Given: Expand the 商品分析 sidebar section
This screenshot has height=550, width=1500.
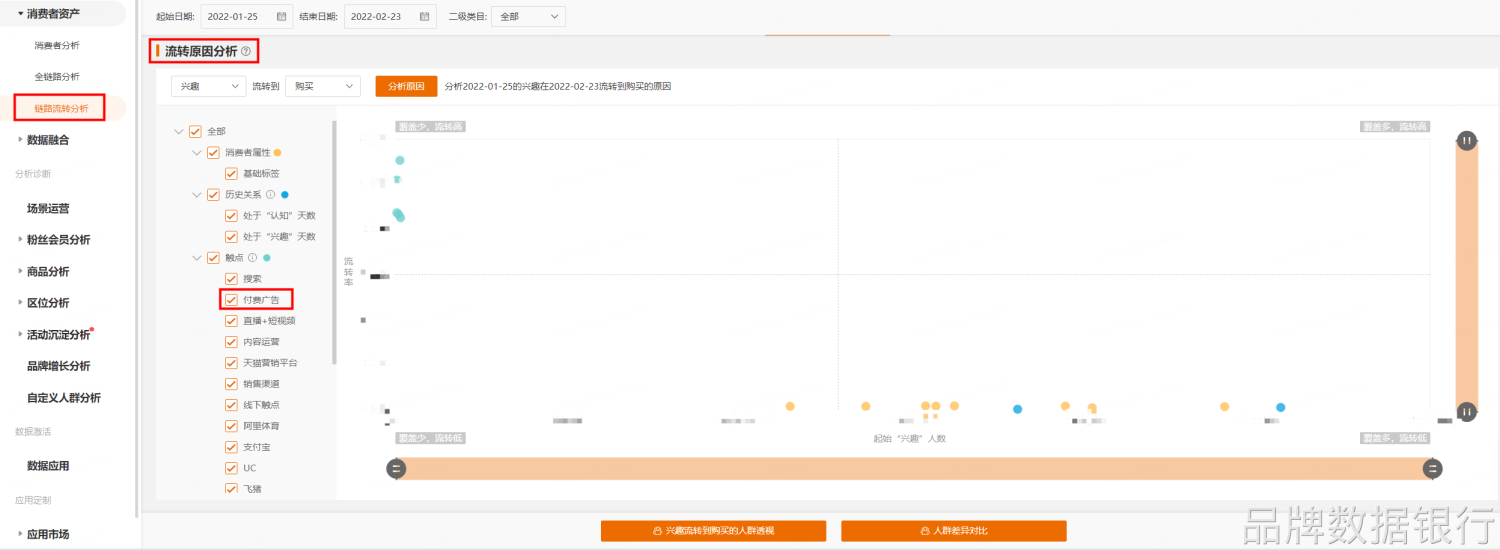Looking at the screenshot, I should click(20, 272).
